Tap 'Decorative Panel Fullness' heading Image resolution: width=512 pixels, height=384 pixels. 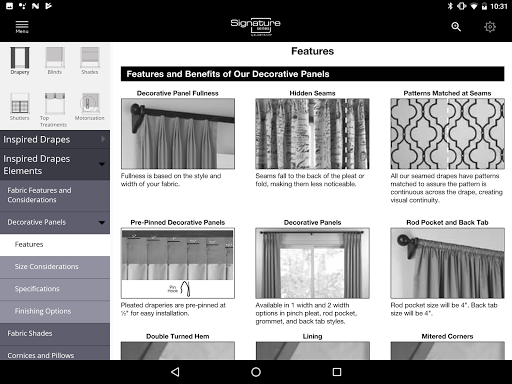pos(178,93)
